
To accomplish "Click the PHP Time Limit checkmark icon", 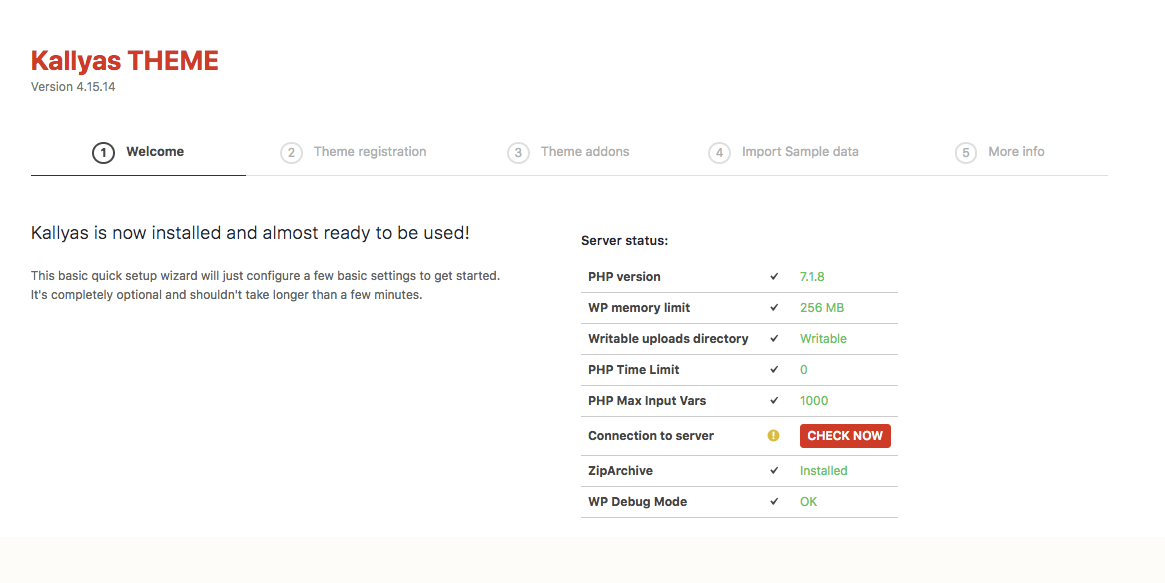I will pos(774,370).
